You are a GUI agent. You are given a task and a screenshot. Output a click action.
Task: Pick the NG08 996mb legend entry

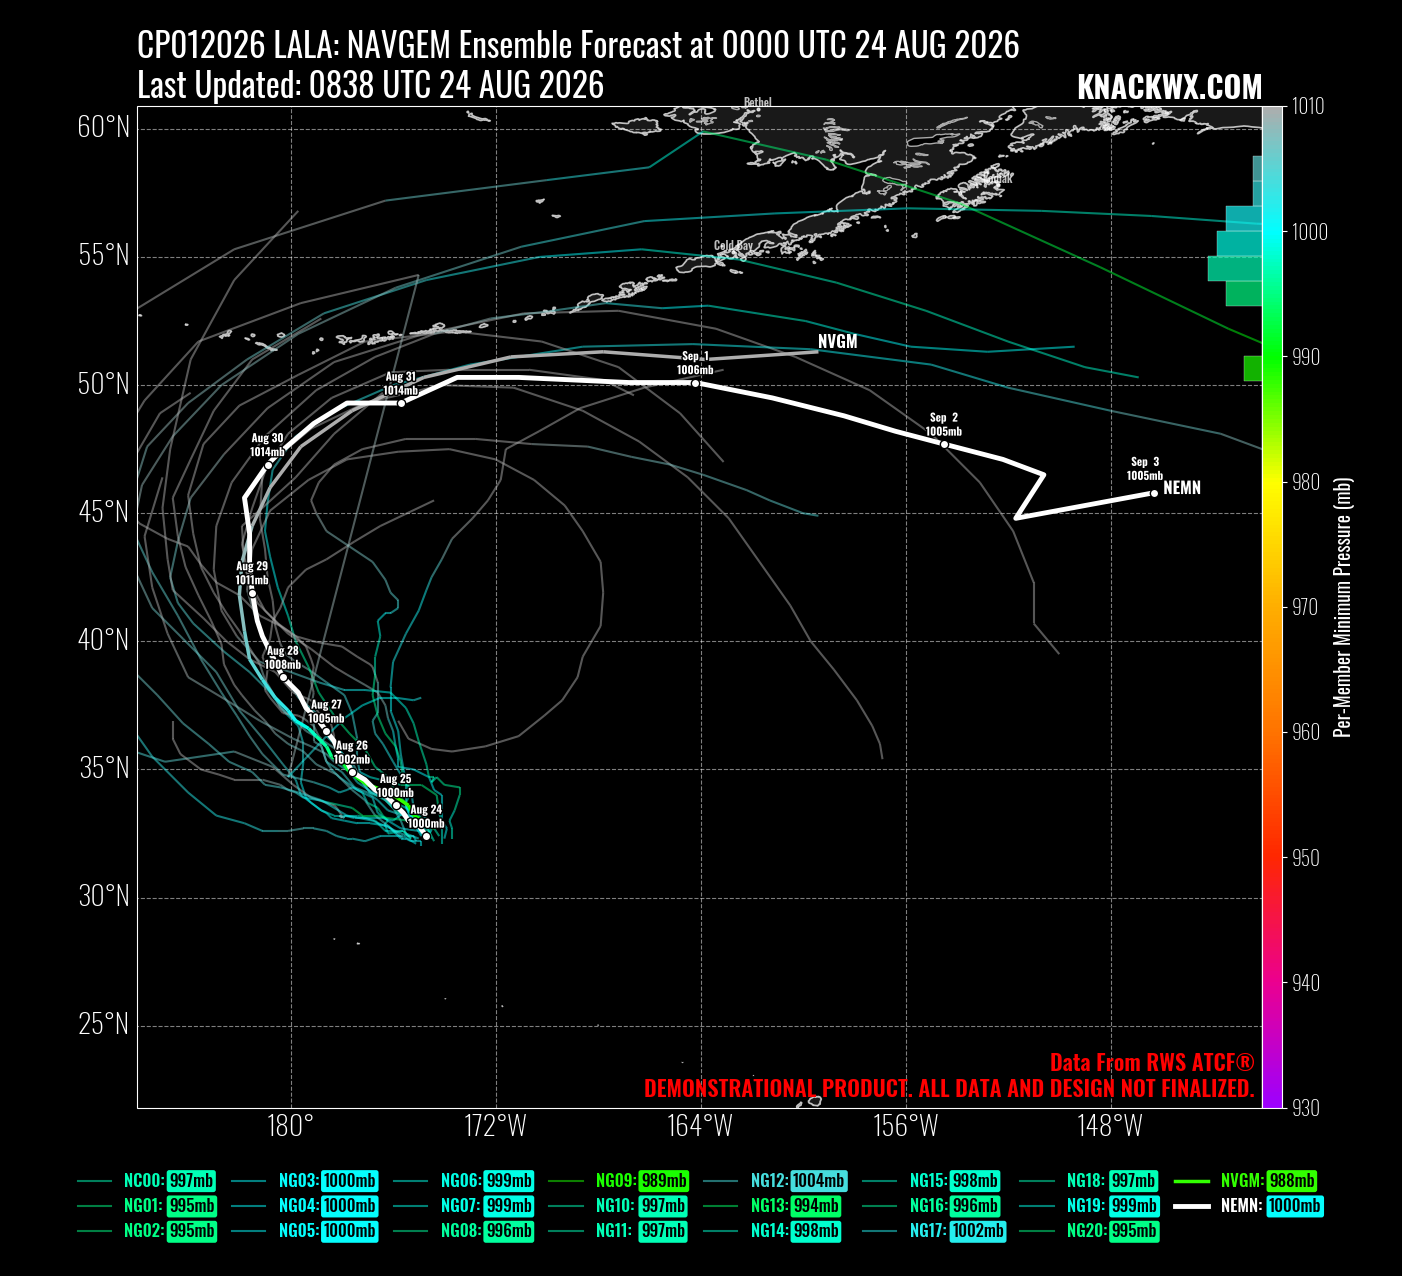tap(464, 1231)
